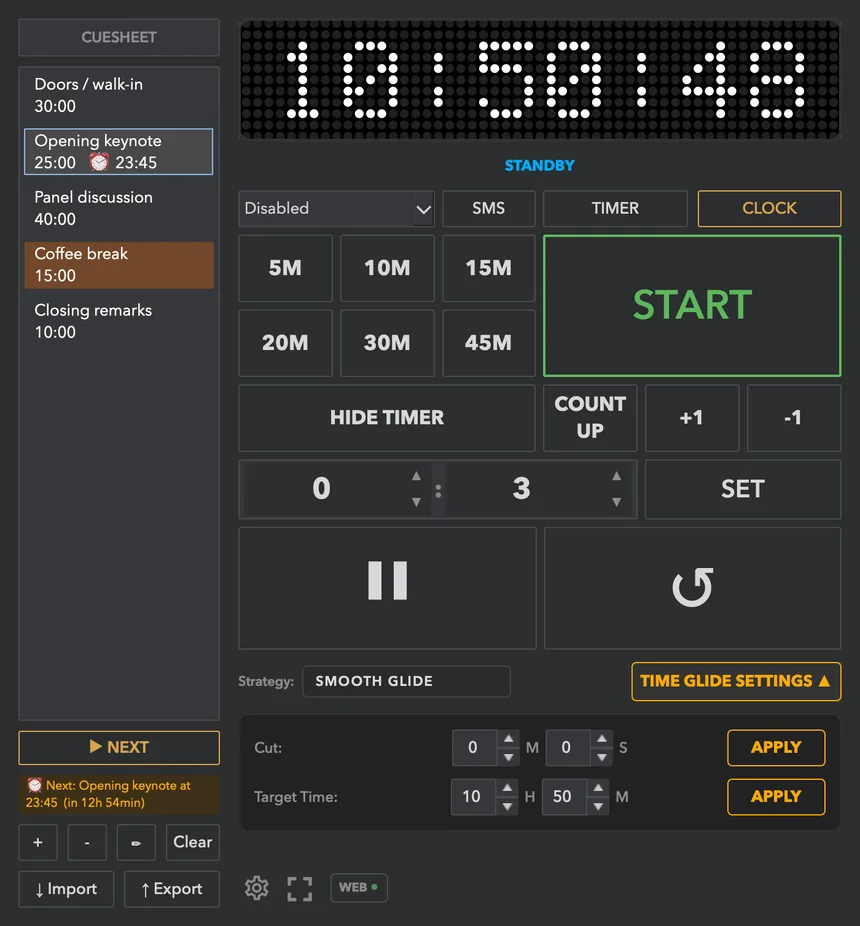The height and width of the screenshot is (926, 860).
Task: Click the dot-matrix clock display
Action: (540, 80)
